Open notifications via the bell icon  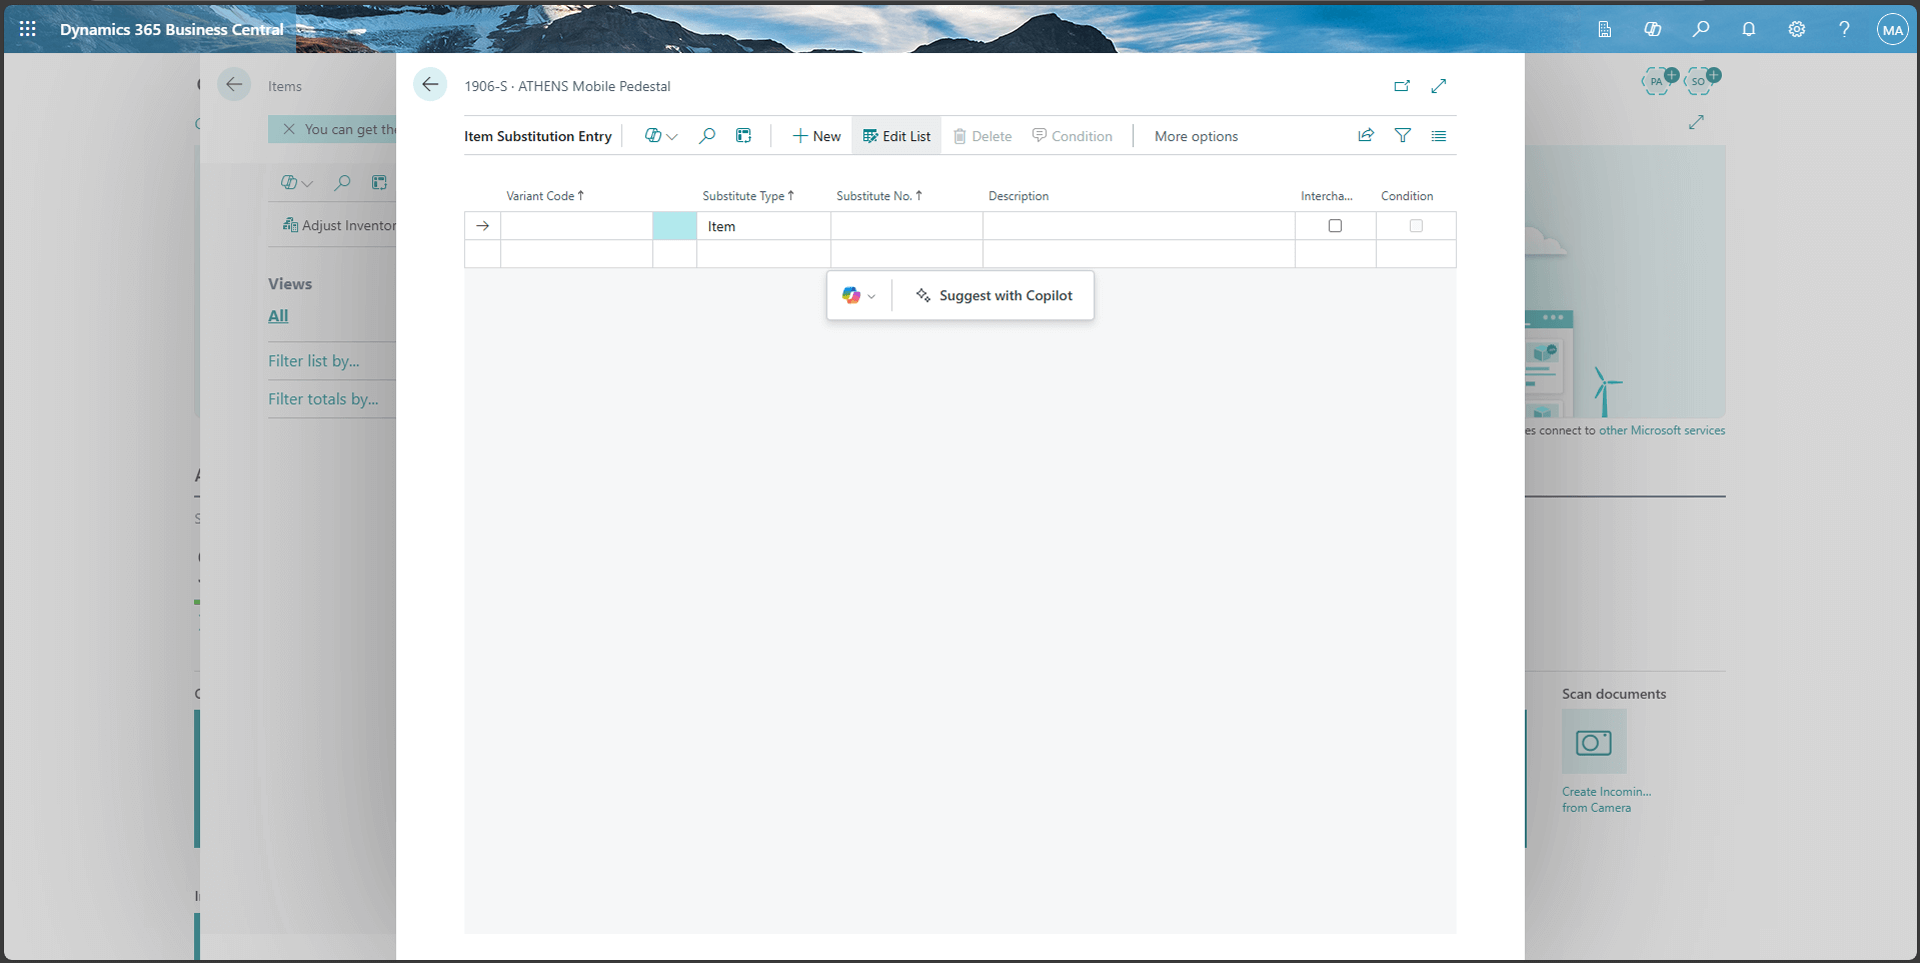[1749, 29]
